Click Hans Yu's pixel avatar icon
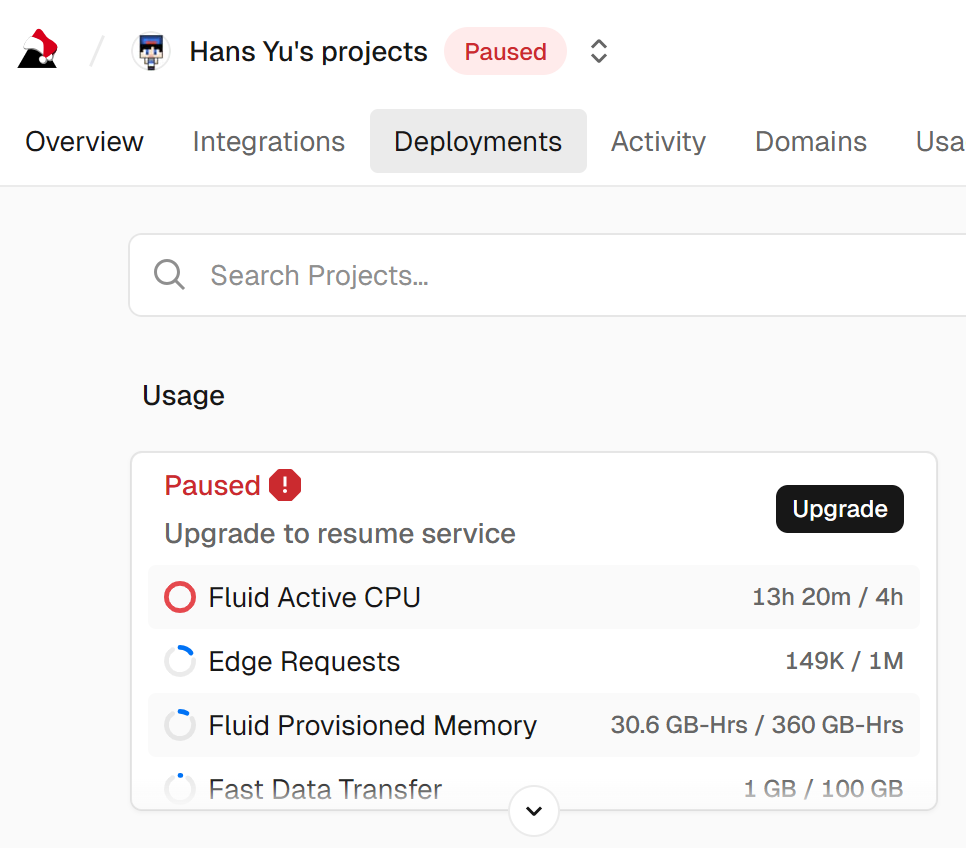 click(151, 51)
